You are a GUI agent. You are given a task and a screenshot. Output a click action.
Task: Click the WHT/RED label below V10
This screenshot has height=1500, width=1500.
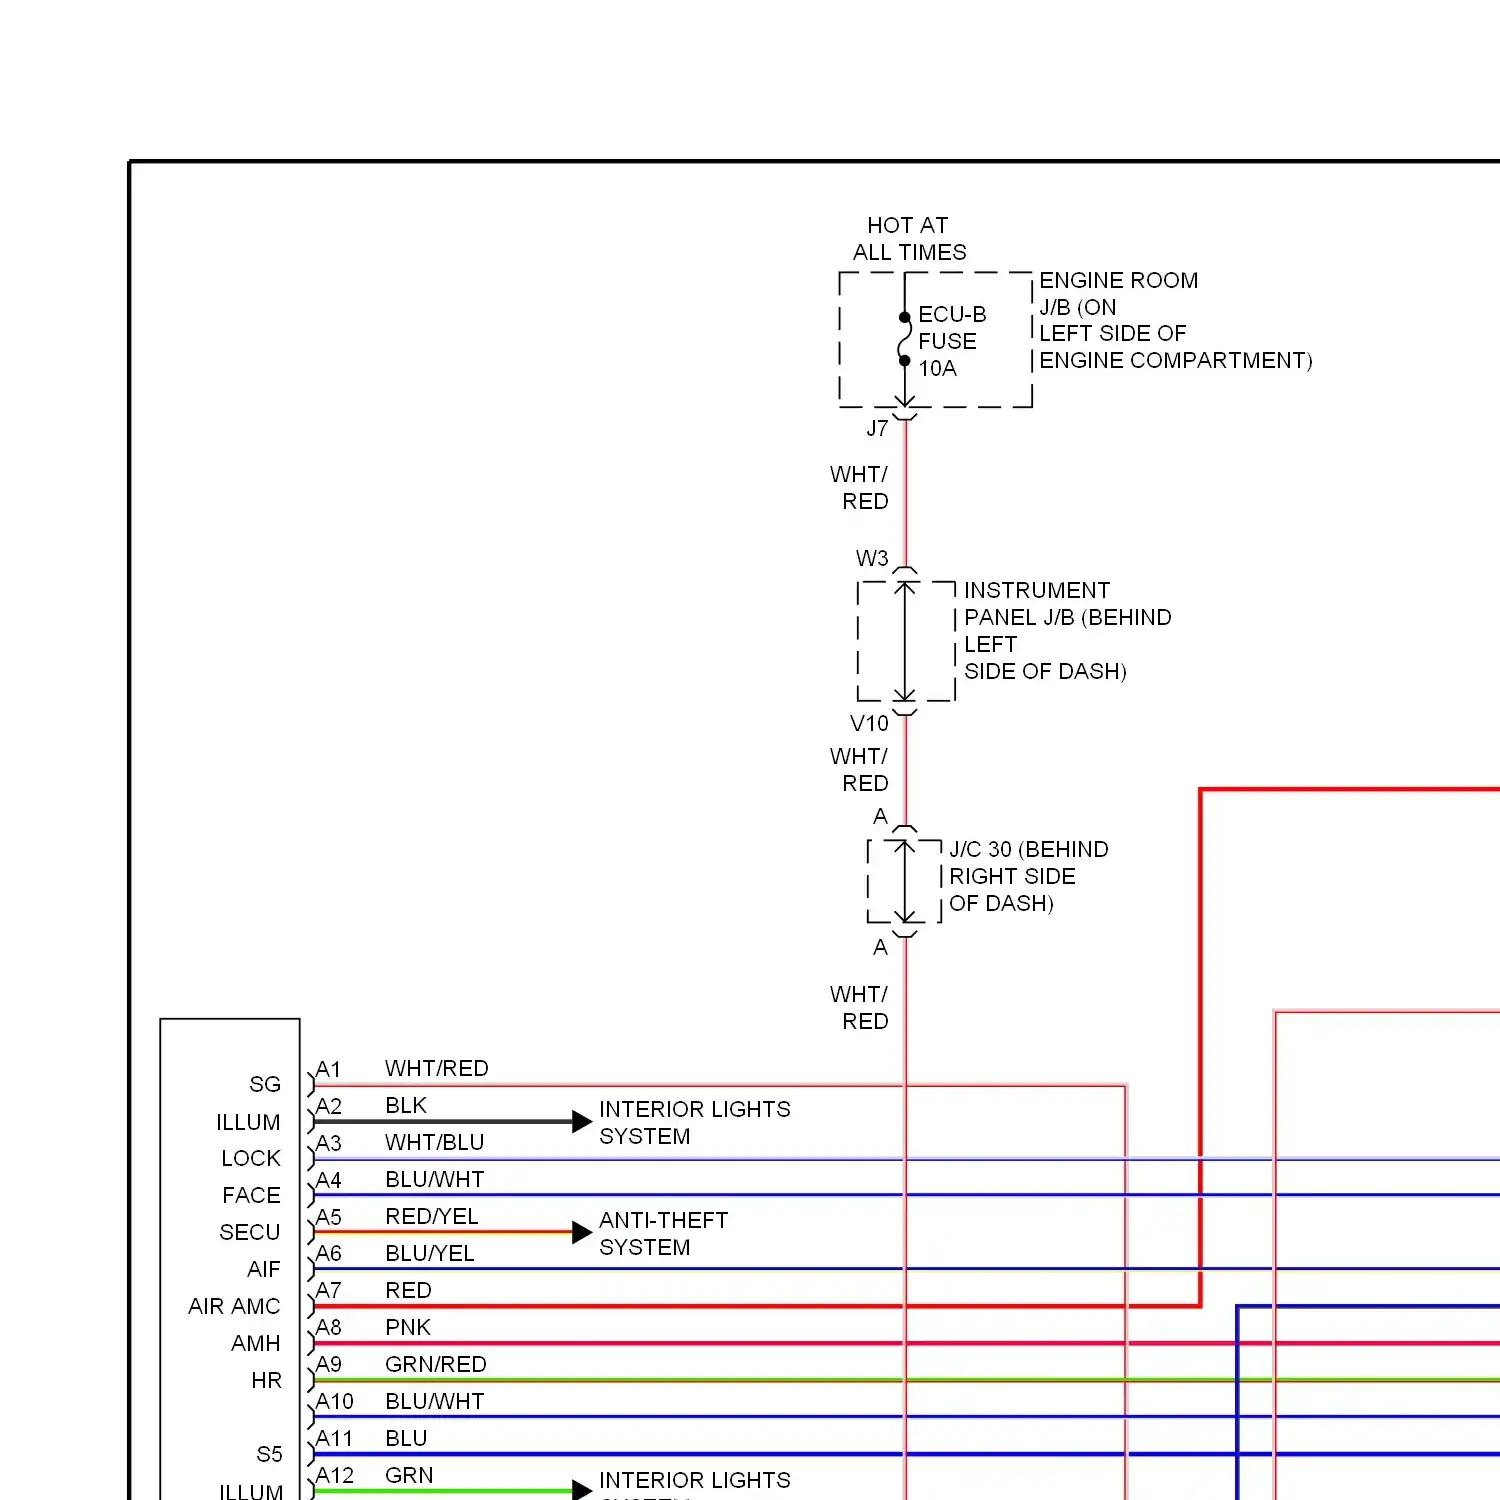click(x=859, y=770)
